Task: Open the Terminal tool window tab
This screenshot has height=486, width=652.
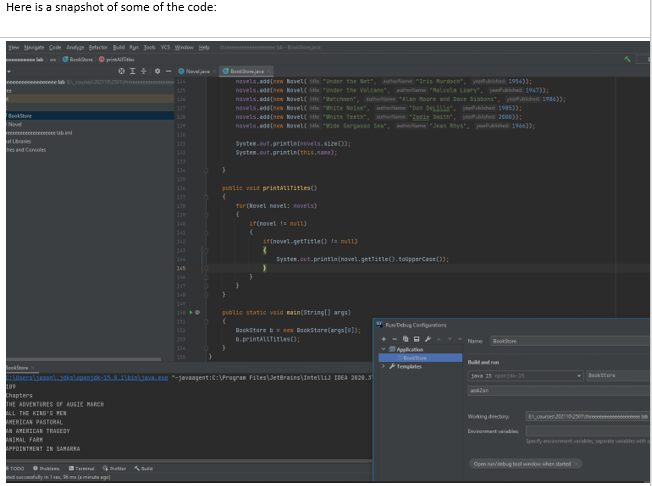Action: click(82, 469)
